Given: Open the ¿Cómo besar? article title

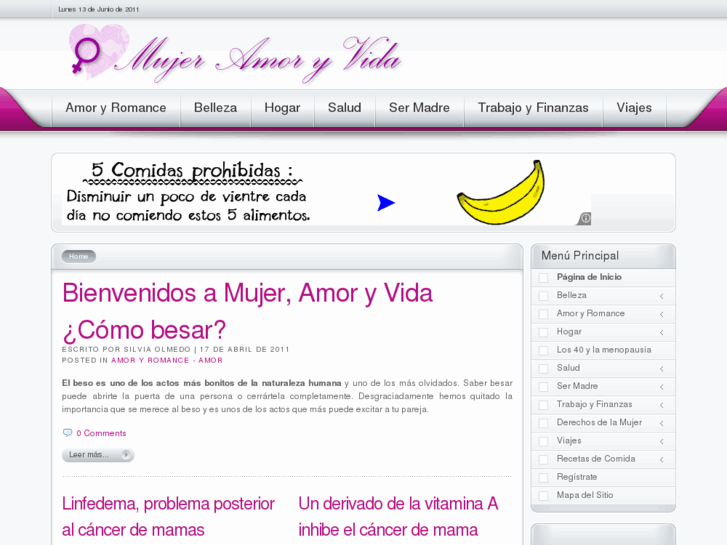Looking at the screenshot, I should [x=144, y=330].
